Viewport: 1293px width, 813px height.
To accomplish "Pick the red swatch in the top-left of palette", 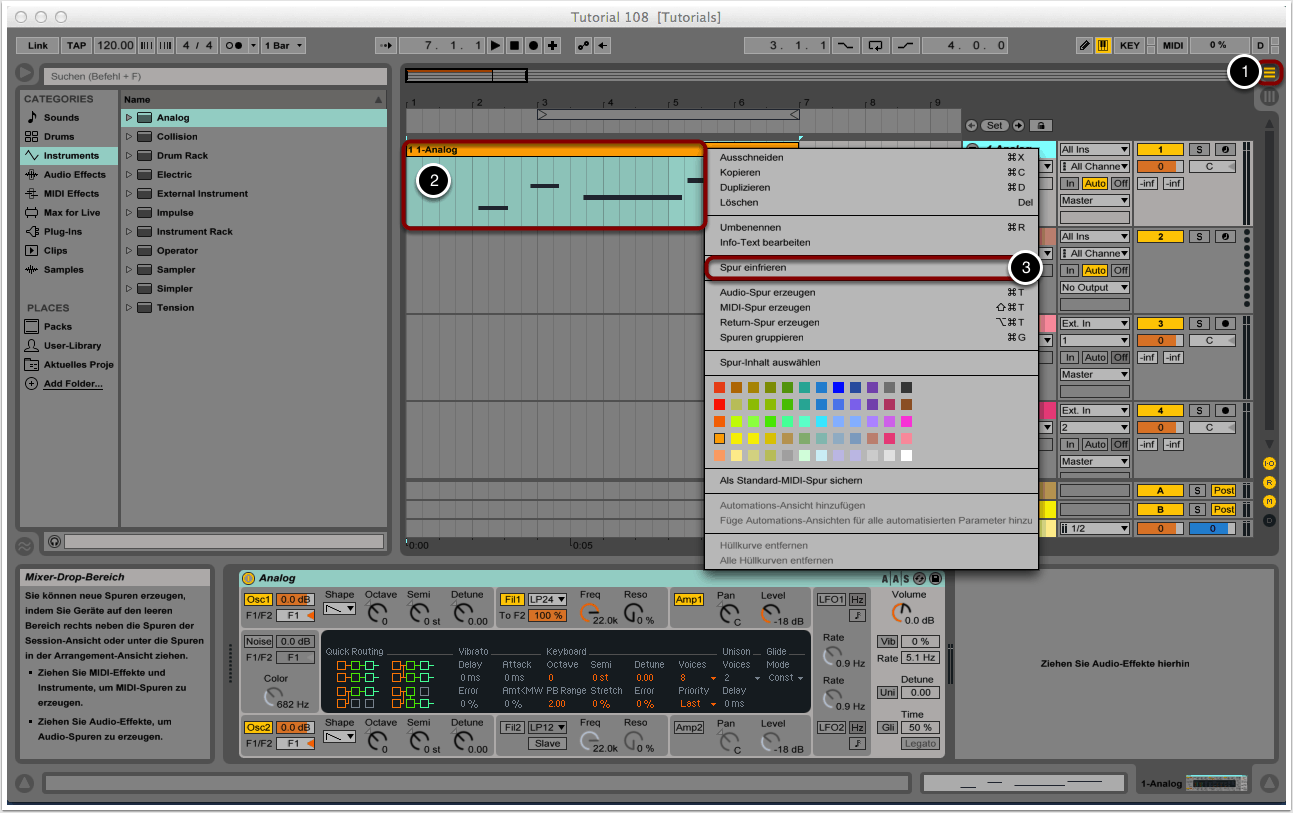I will click(x=719, y=388).
